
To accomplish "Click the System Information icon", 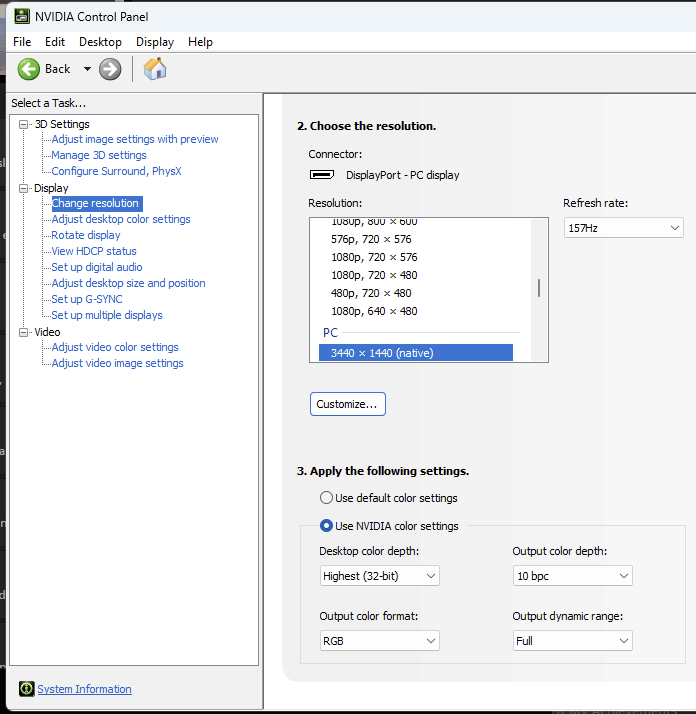I will click(x=26, y=688).
